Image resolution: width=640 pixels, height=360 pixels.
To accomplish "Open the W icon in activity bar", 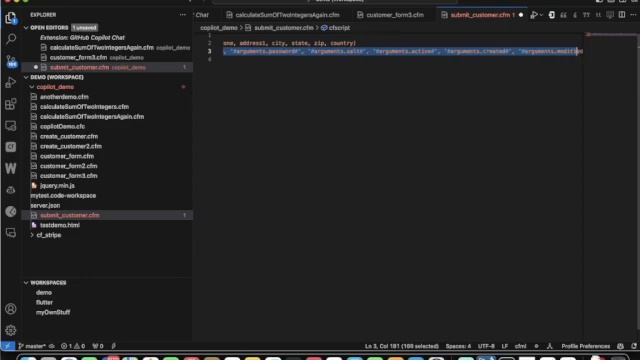I will tap(11, 168).
